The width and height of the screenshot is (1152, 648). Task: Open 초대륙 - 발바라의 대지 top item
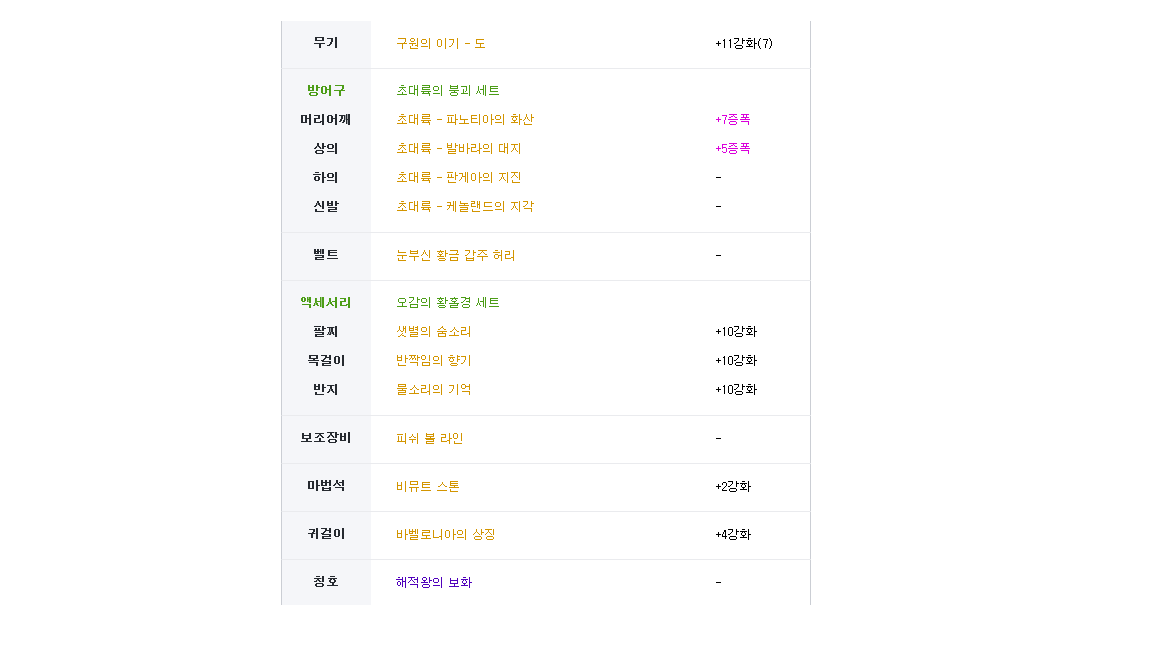458,148
